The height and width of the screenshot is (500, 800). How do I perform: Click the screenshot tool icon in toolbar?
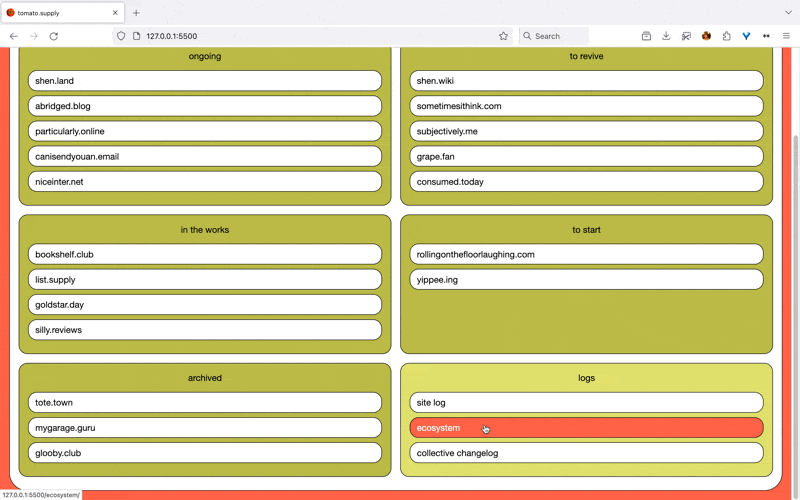point(686,36)
